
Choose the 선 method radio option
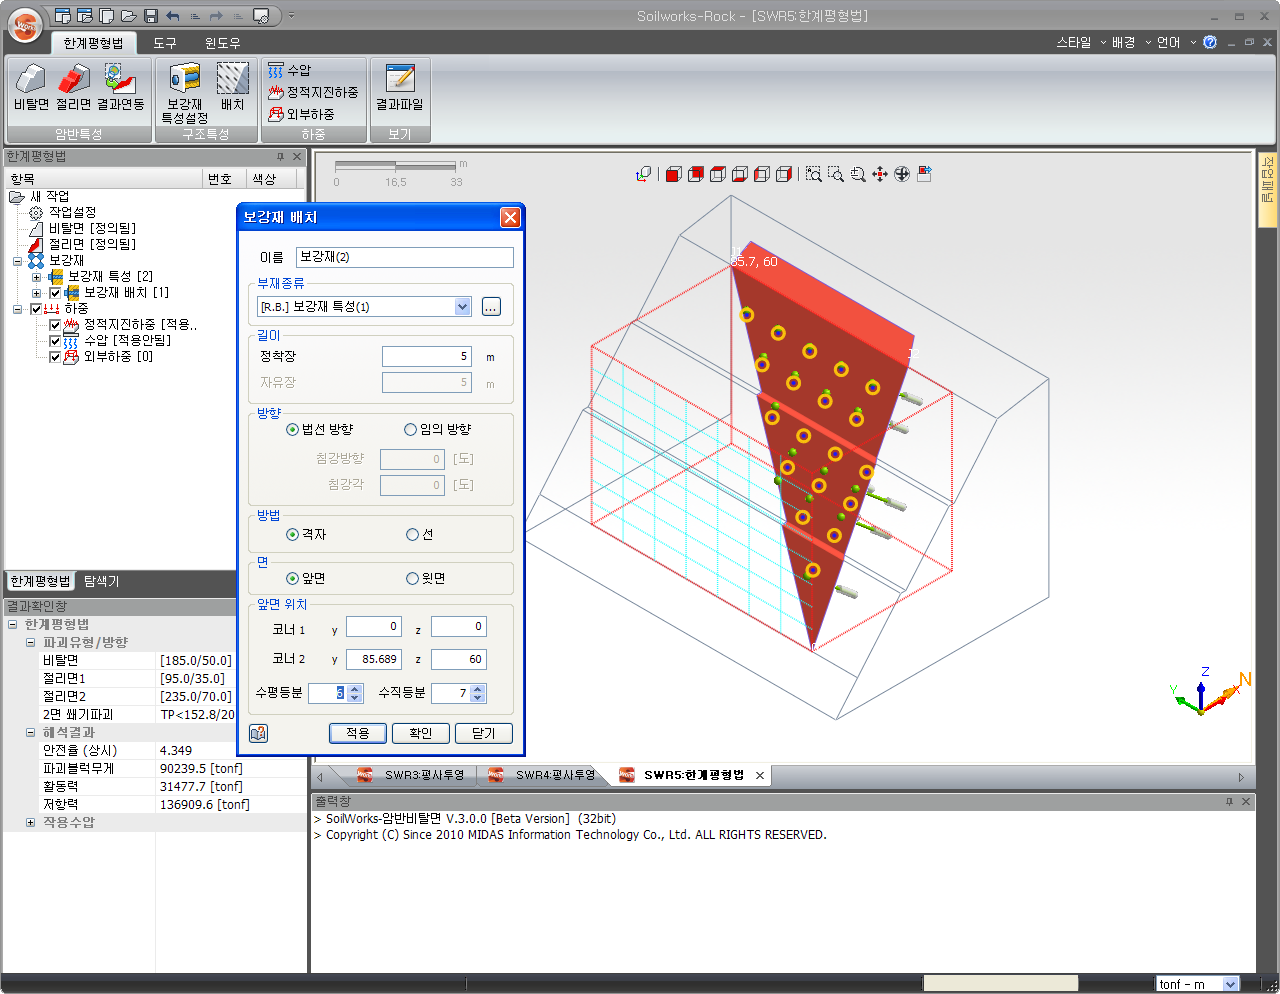(412, 535)
